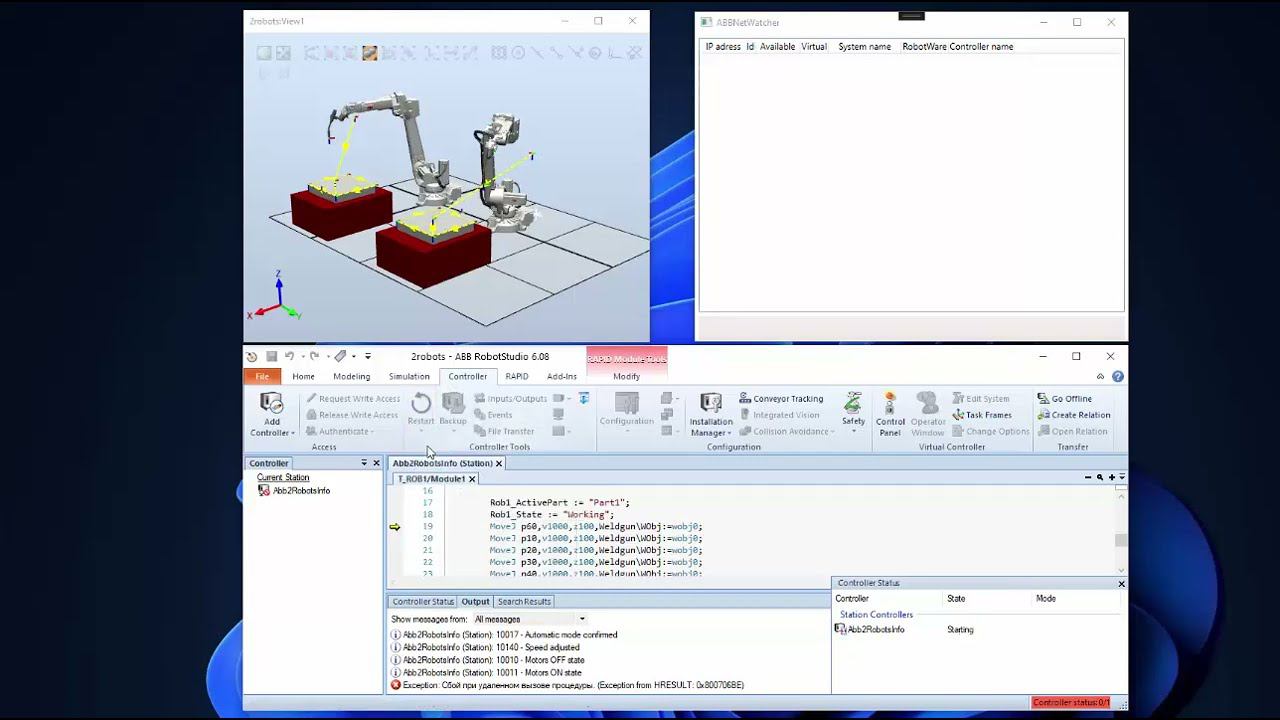Switch to the Search Results tab
Viewport: 1280px width, 720px height.
point(524,601)
